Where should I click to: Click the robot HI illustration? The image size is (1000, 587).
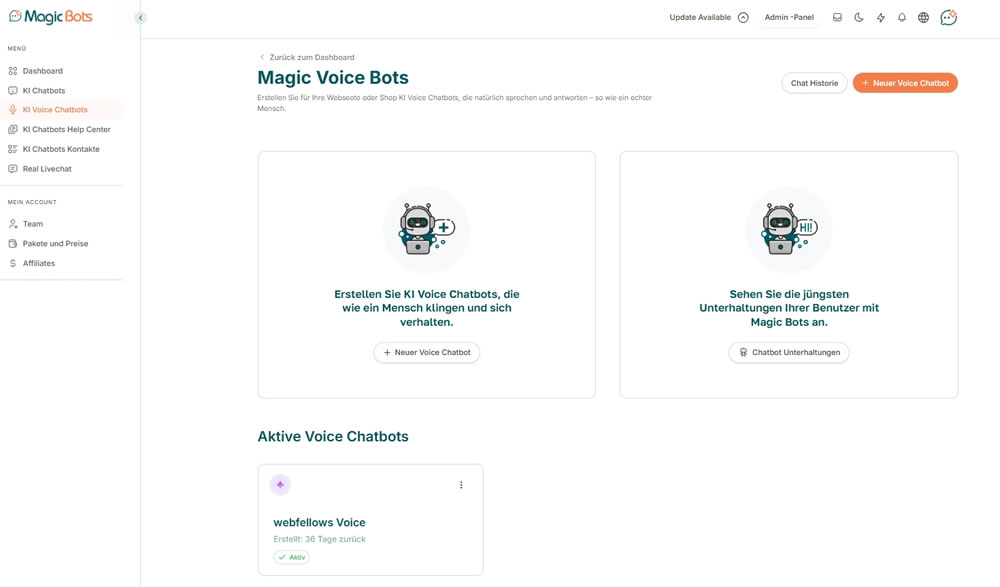point(789,230)
